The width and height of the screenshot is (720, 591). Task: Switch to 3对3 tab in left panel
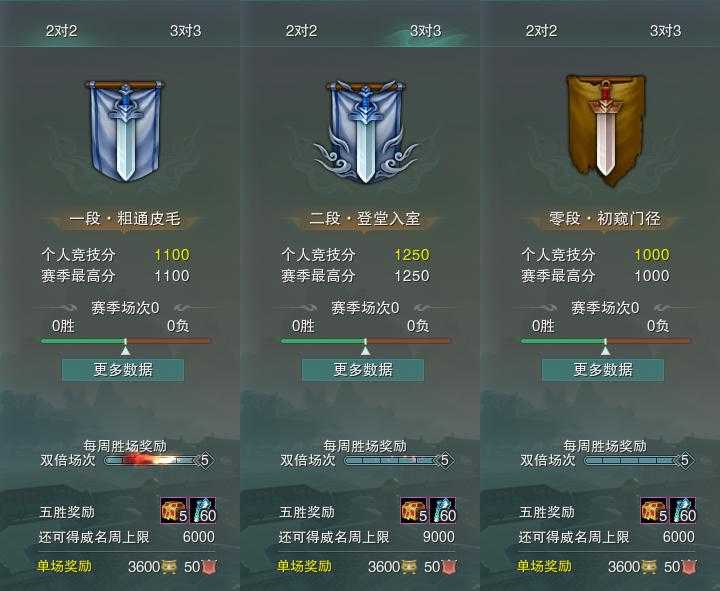186,31
